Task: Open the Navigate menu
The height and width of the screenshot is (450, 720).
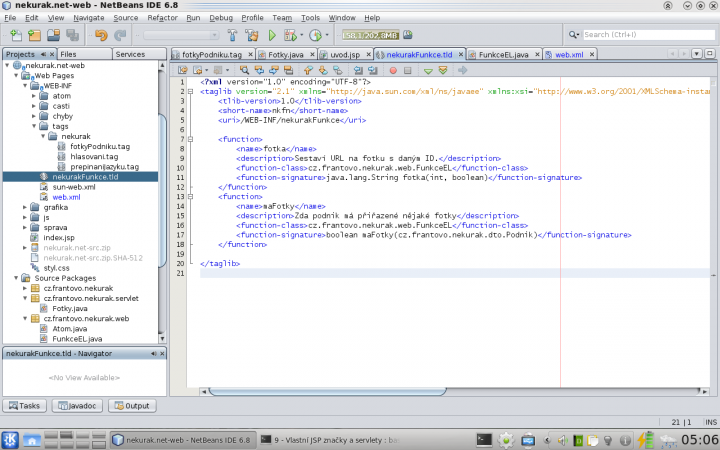Action: (x=89, y=18)
